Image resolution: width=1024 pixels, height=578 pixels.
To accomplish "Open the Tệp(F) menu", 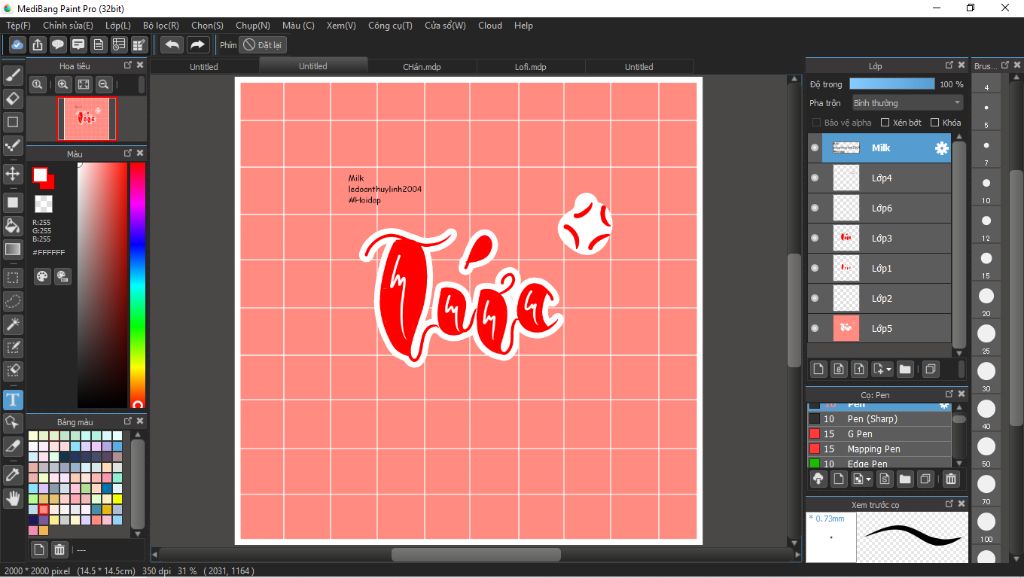I will (18, 25).
